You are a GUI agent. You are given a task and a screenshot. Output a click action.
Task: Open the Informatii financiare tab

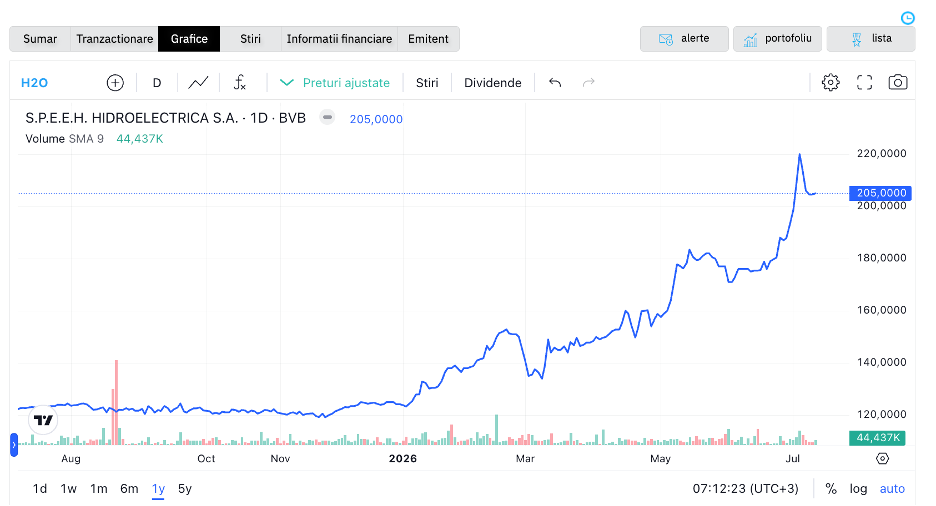[339, 39]
